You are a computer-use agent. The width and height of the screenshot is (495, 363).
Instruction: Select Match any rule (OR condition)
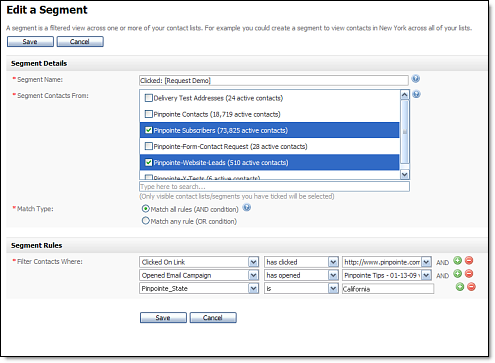pyautogui.click(x=146, y=221)
